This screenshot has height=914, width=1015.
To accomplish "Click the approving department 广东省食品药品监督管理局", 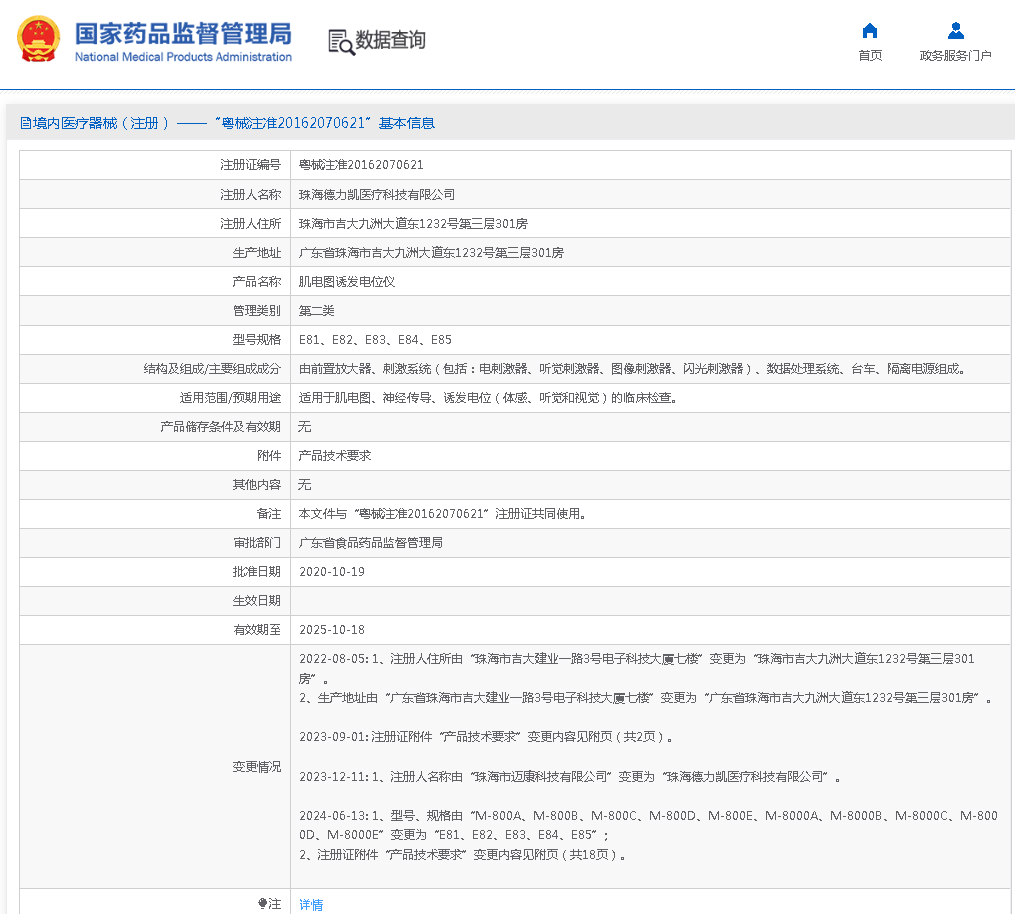I will coord(371,543).
